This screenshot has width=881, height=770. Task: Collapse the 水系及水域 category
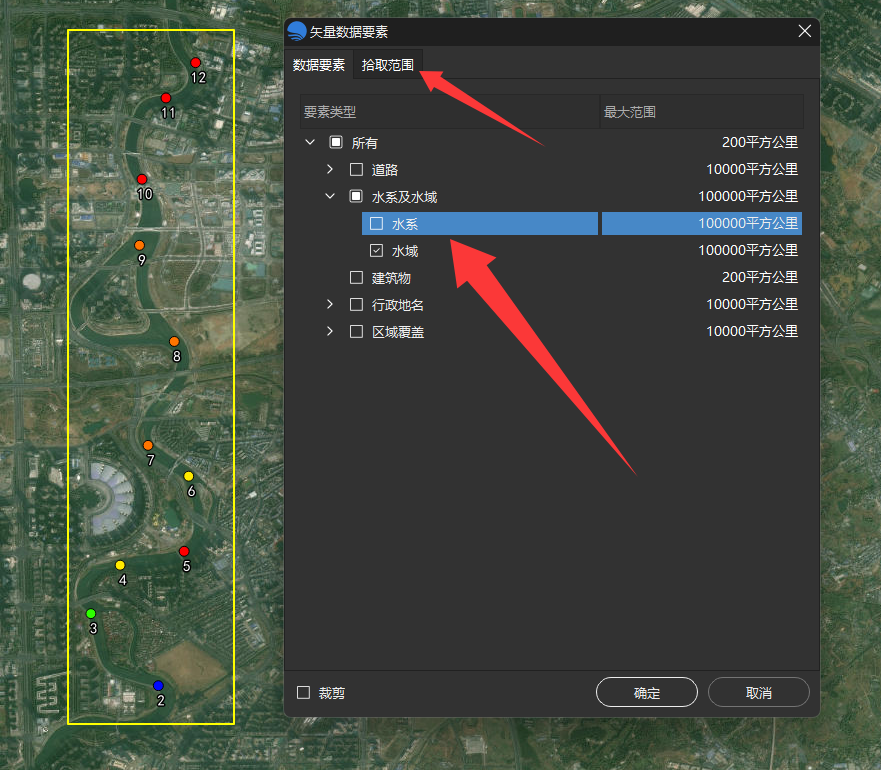click(330, 196)
